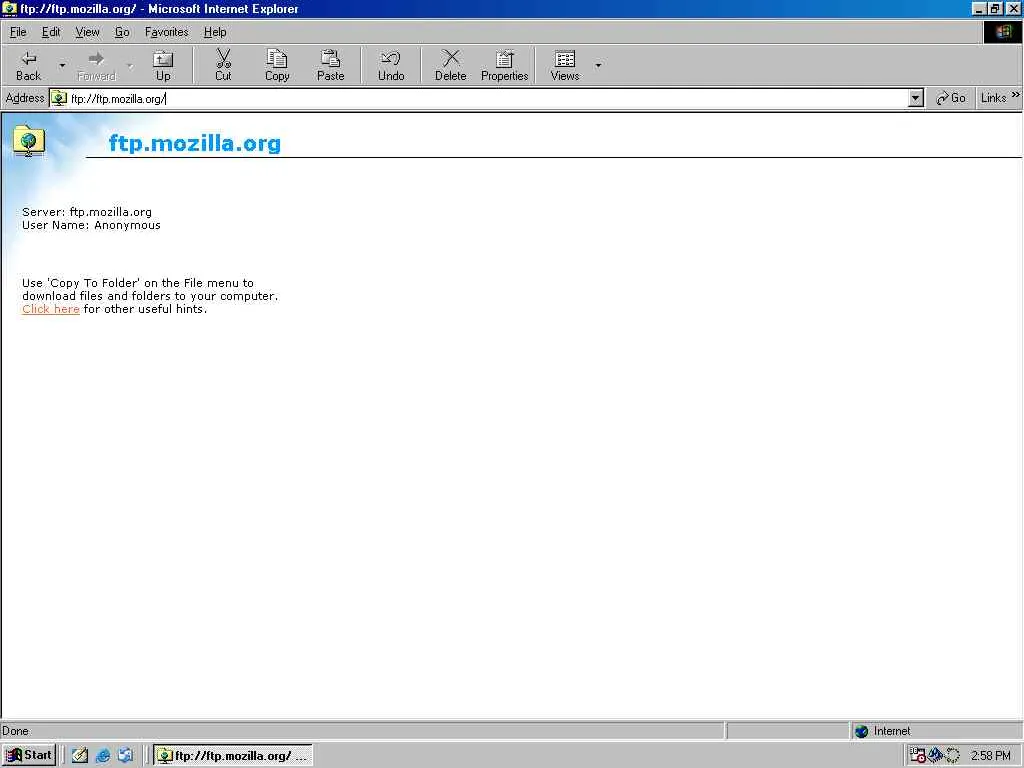Image resolution: width=1024 pixels, height=768 pixels.
Task: Expand the Address bar history dropdown
Action: [916, 99]
